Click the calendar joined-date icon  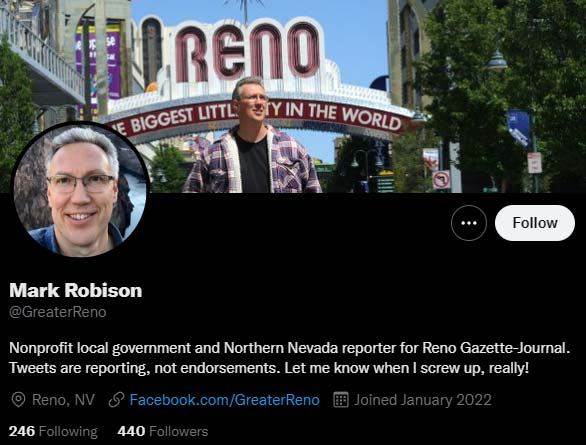click(x=340, y=400)
